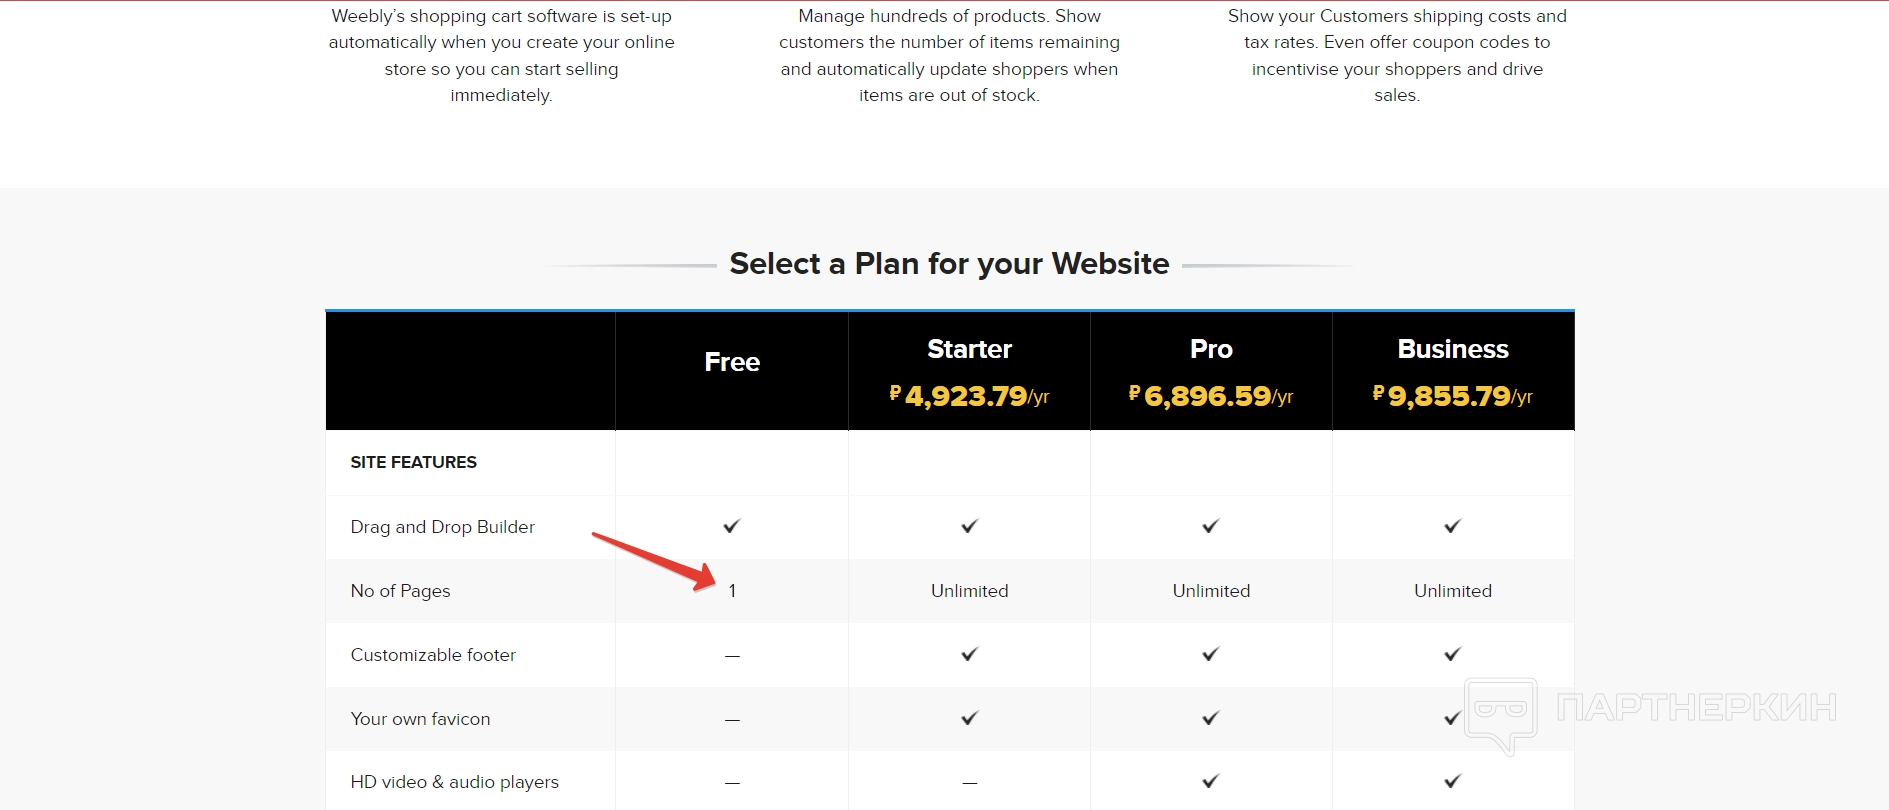1889x810 pixels.
Task: Click the SITE FEATURES section heading
Action: click(413, 462)
